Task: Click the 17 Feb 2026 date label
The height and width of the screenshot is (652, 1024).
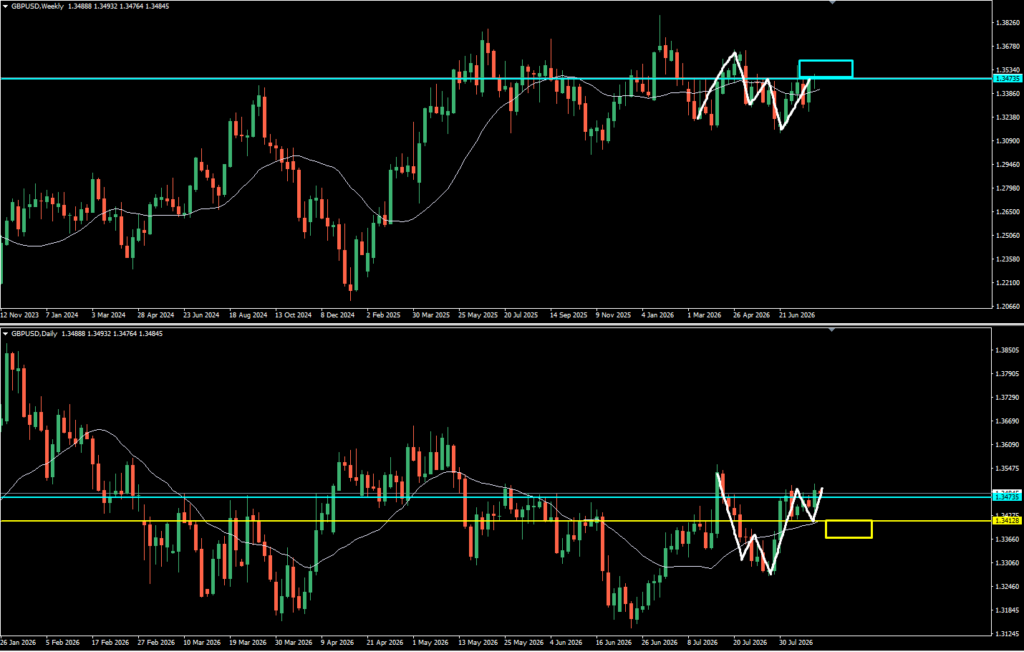Action: (112, 643)
